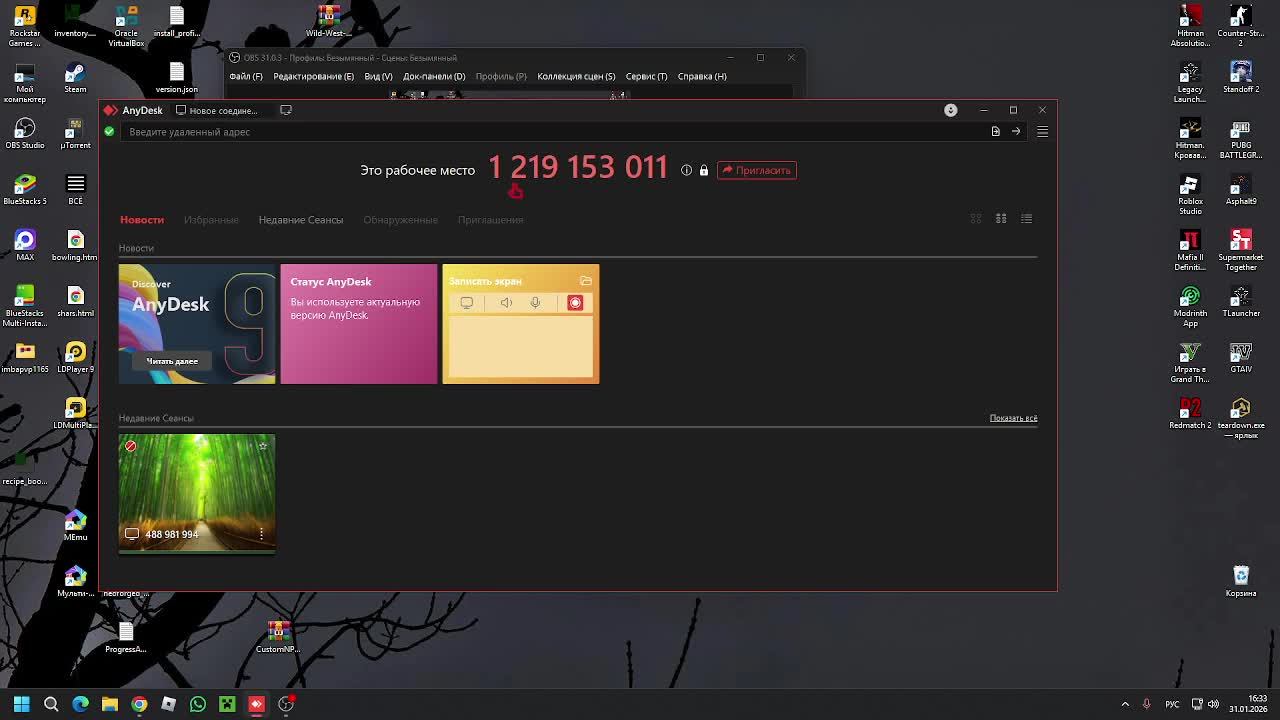Open the Недавние Сеансы tab
This screenshot has height=720, width=1280.
point(301,219)
